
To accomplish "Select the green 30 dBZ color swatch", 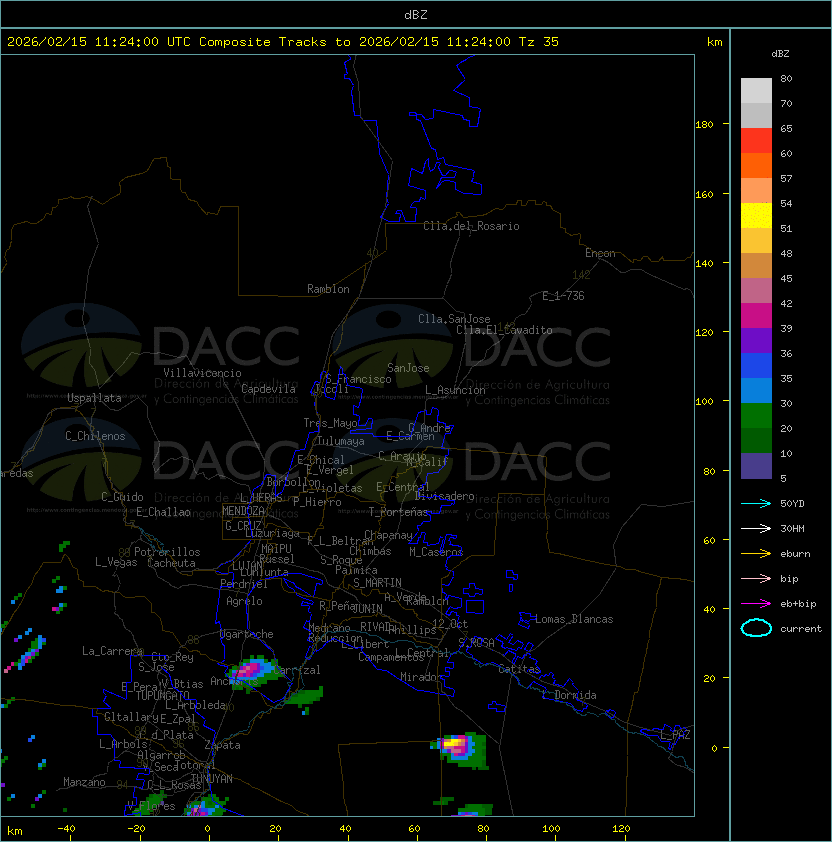I will (x=756, y=416).
